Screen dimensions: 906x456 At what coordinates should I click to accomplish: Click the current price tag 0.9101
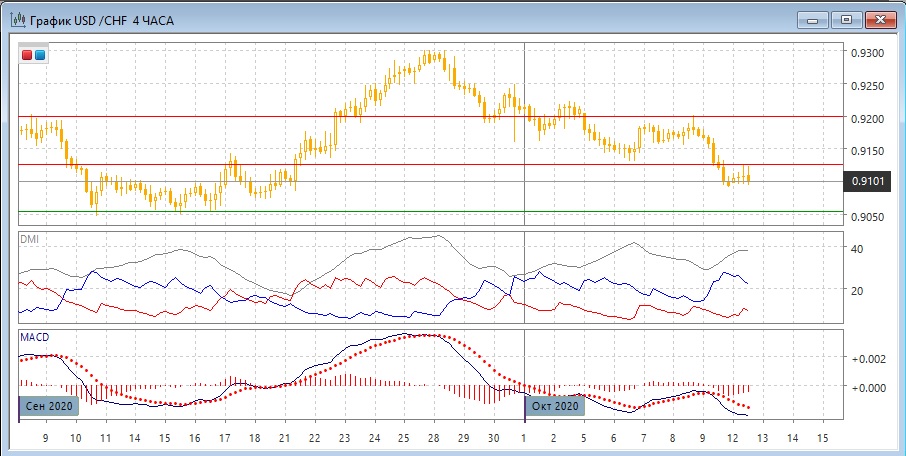pyautogui.click(x=866, y=181)
